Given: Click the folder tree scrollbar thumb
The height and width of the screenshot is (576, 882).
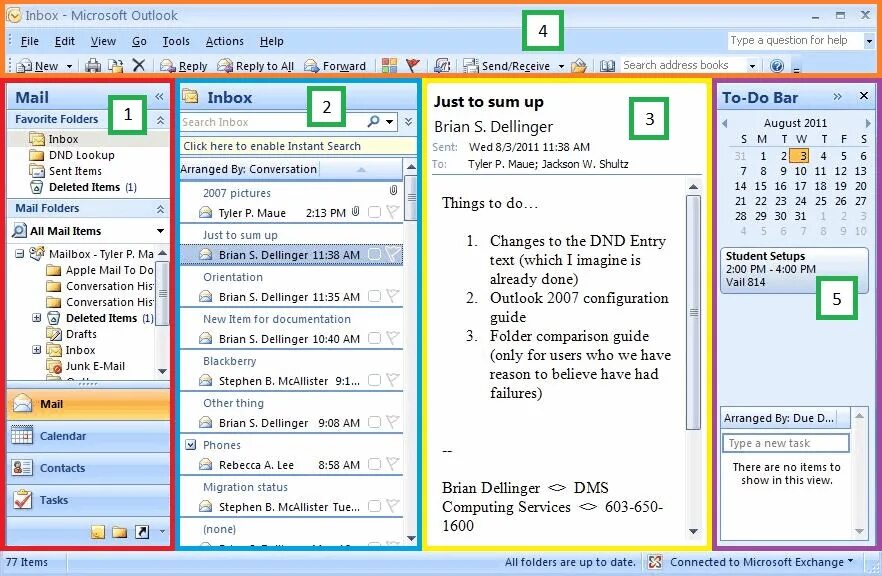Looking at the screenshot, I should [x=163, y=293].
